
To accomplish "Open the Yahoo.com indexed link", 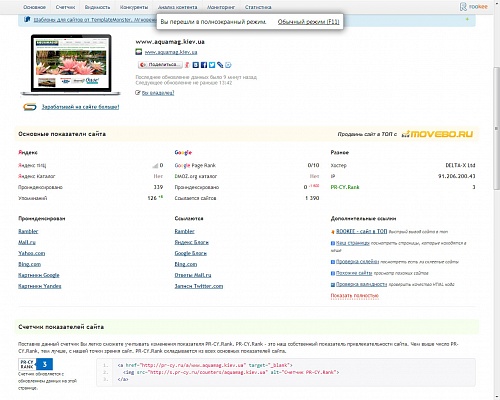I will pos(32,253).
